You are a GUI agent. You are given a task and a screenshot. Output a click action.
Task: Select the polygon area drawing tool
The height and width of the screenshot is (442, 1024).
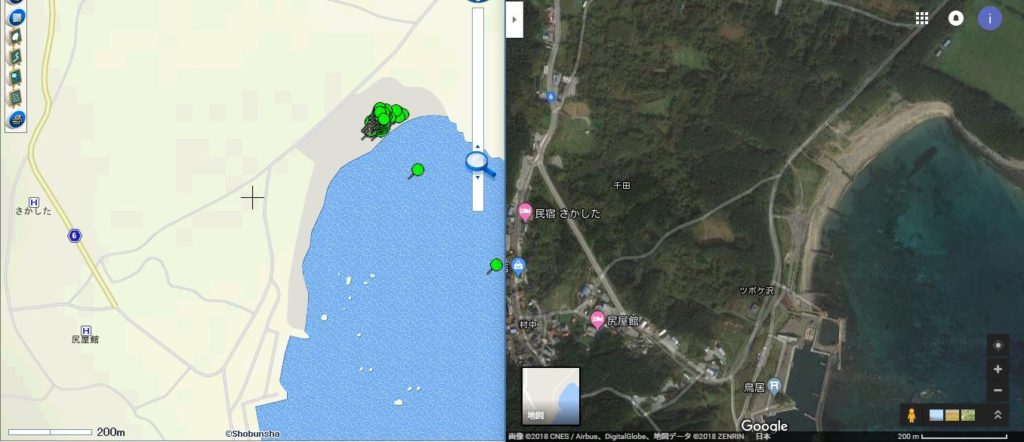pos(16,37)
